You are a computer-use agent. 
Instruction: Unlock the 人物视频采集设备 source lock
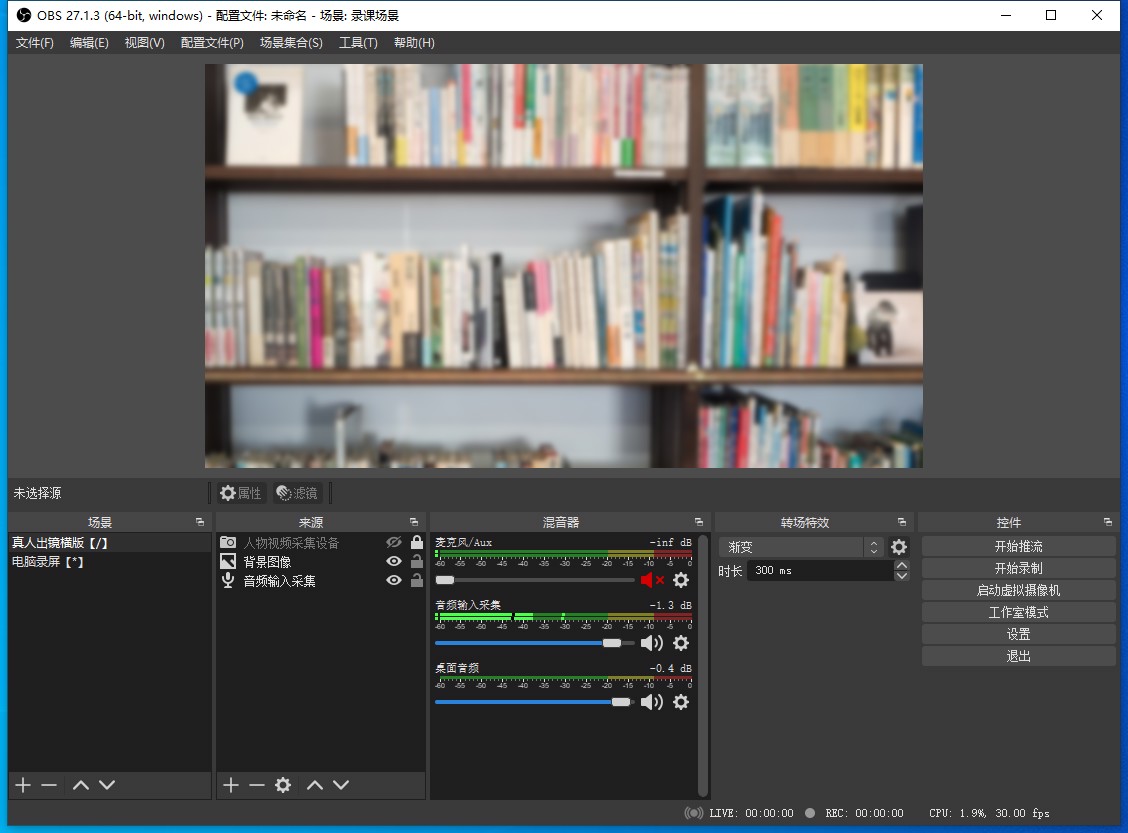pyautogui.click(x=417, y=543)
